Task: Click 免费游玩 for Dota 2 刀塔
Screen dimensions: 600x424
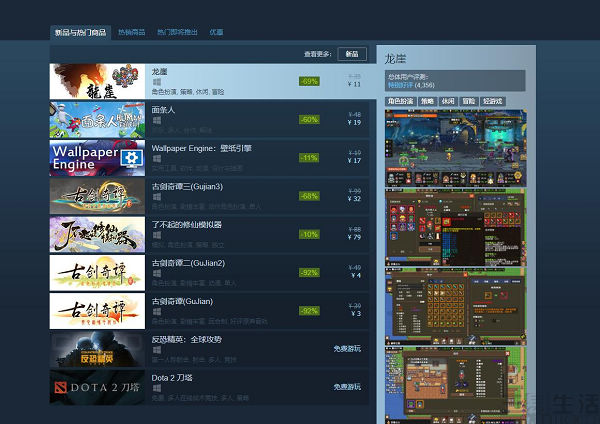Action: pyautogui.click(x=347, y=387)
